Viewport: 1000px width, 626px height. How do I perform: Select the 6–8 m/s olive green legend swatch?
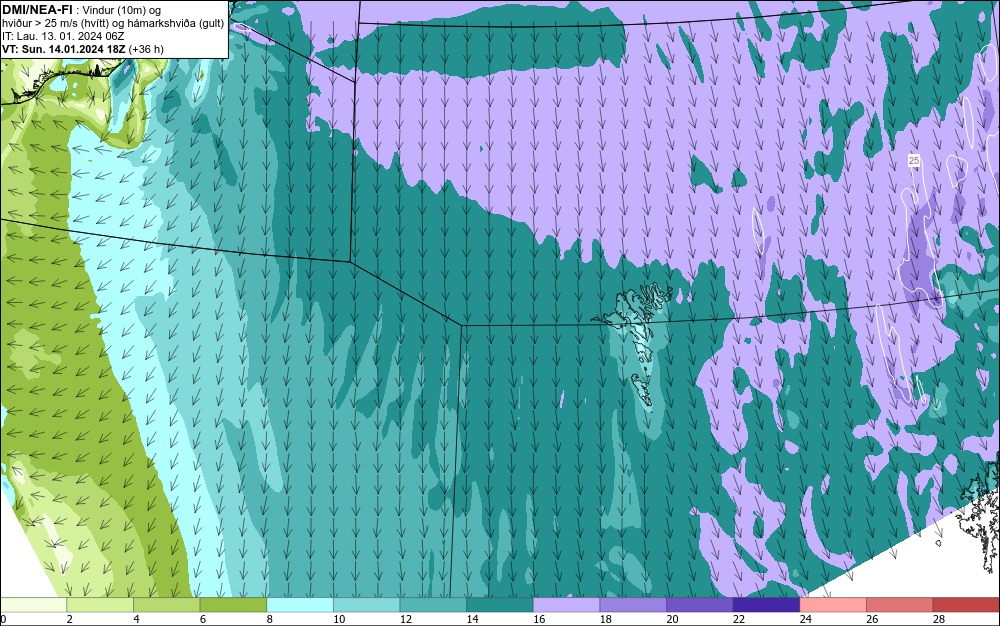233,605
